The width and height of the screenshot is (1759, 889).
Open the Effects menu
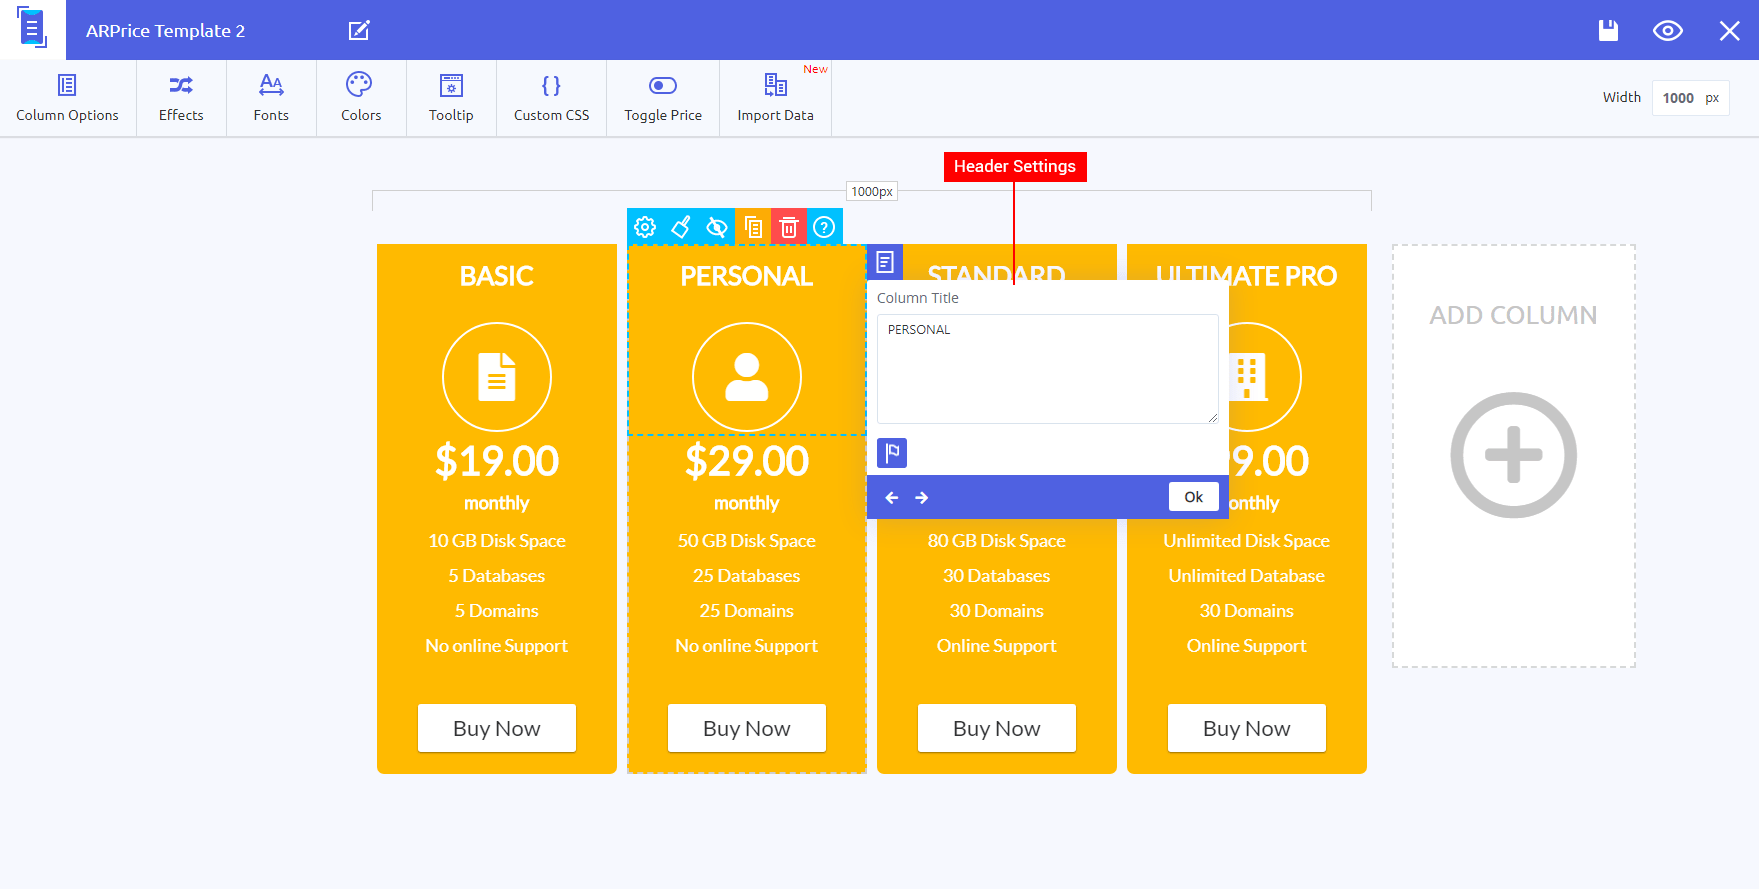point(181,98)
